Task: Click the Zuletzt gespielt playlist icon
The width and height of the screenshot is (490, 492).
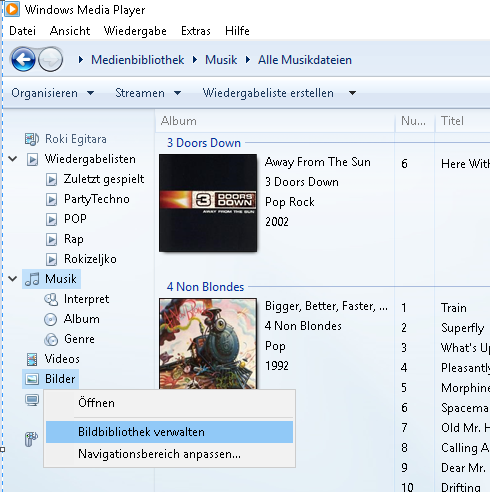Action: coord(51,180)
